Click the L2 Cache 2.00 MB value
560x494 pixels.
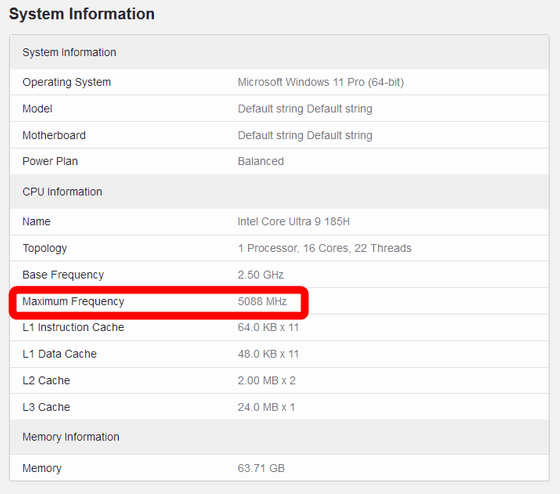tap(266, 380)
